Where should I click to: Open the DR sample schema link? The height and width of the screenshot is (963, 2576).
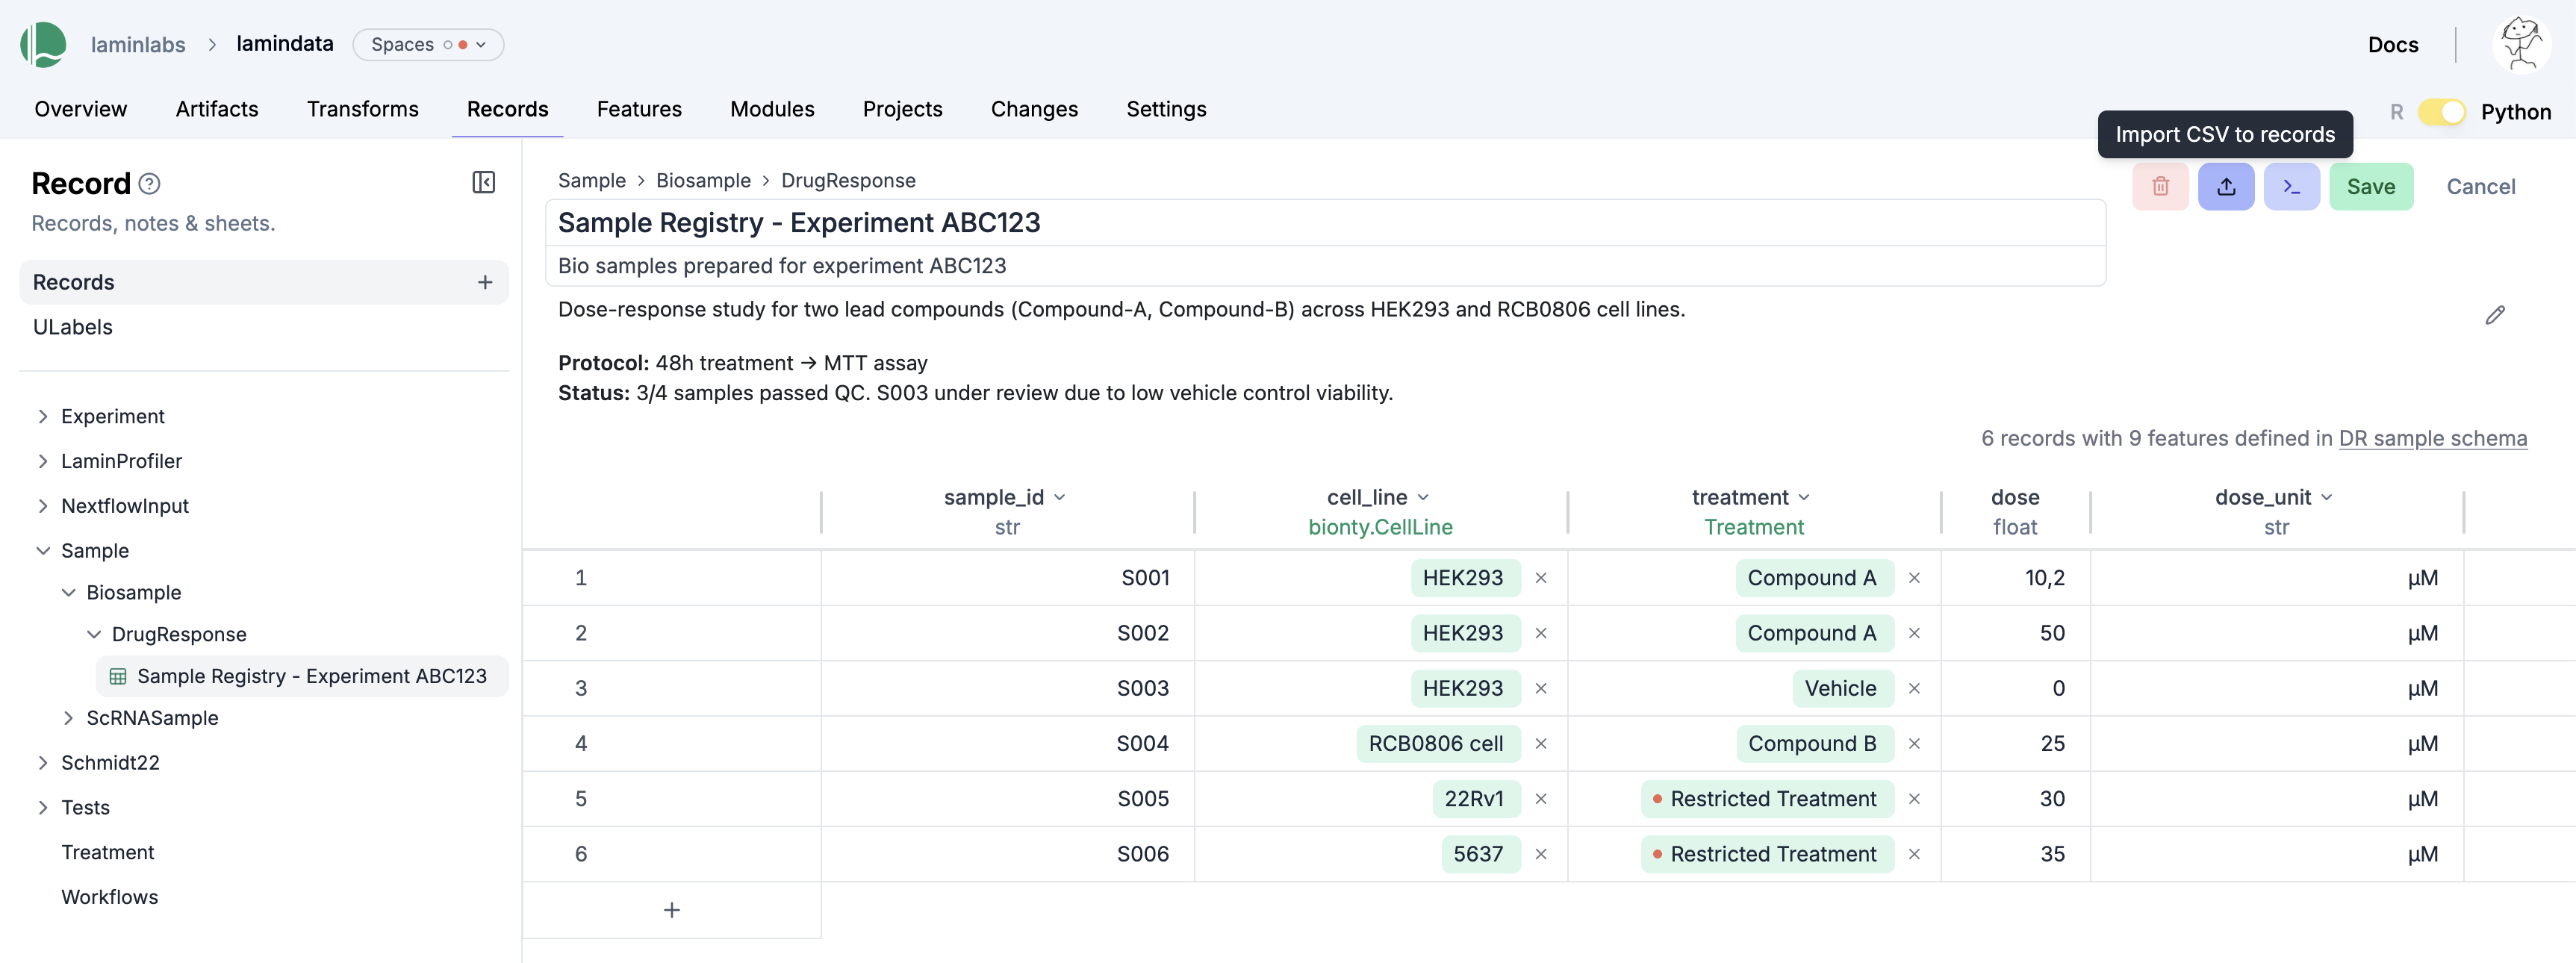pos(2431,438)
